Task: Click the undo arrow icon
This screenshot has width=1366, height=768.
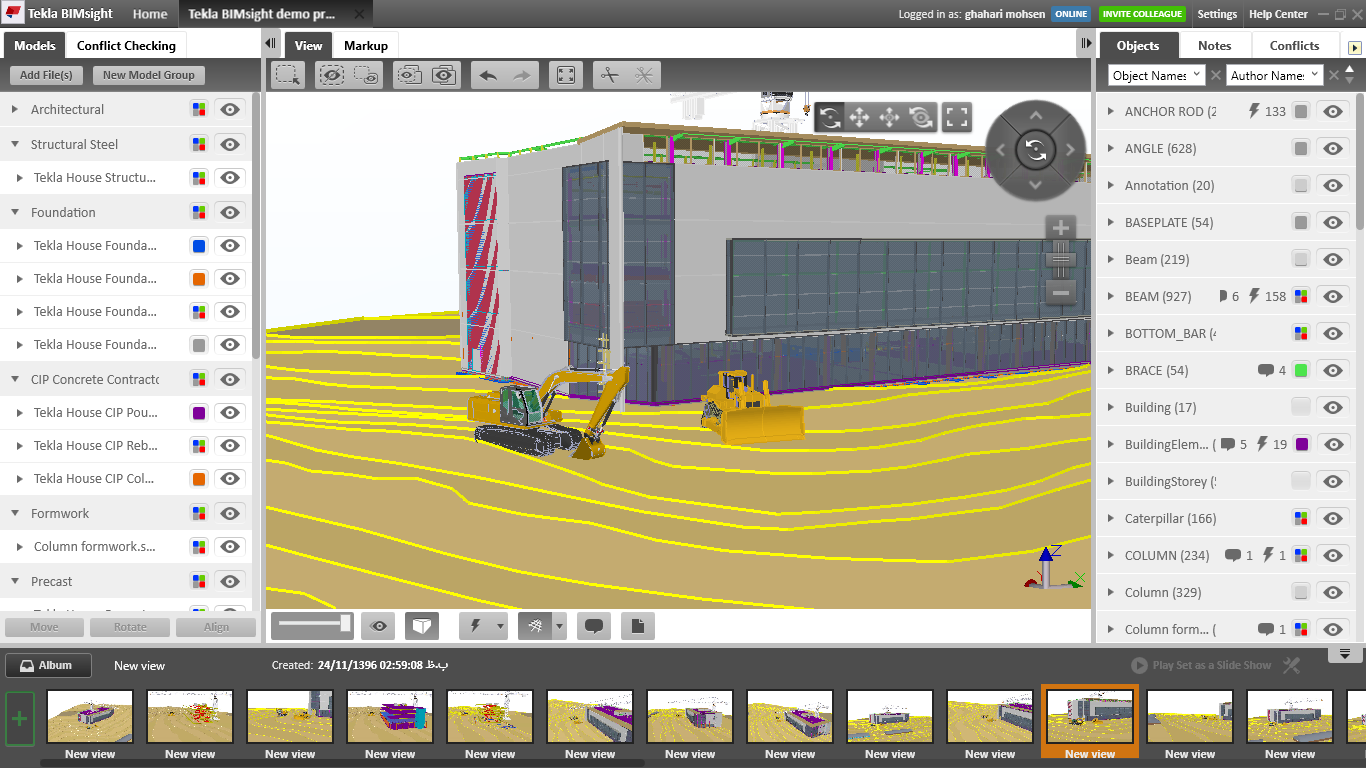Action: (489, 75)
